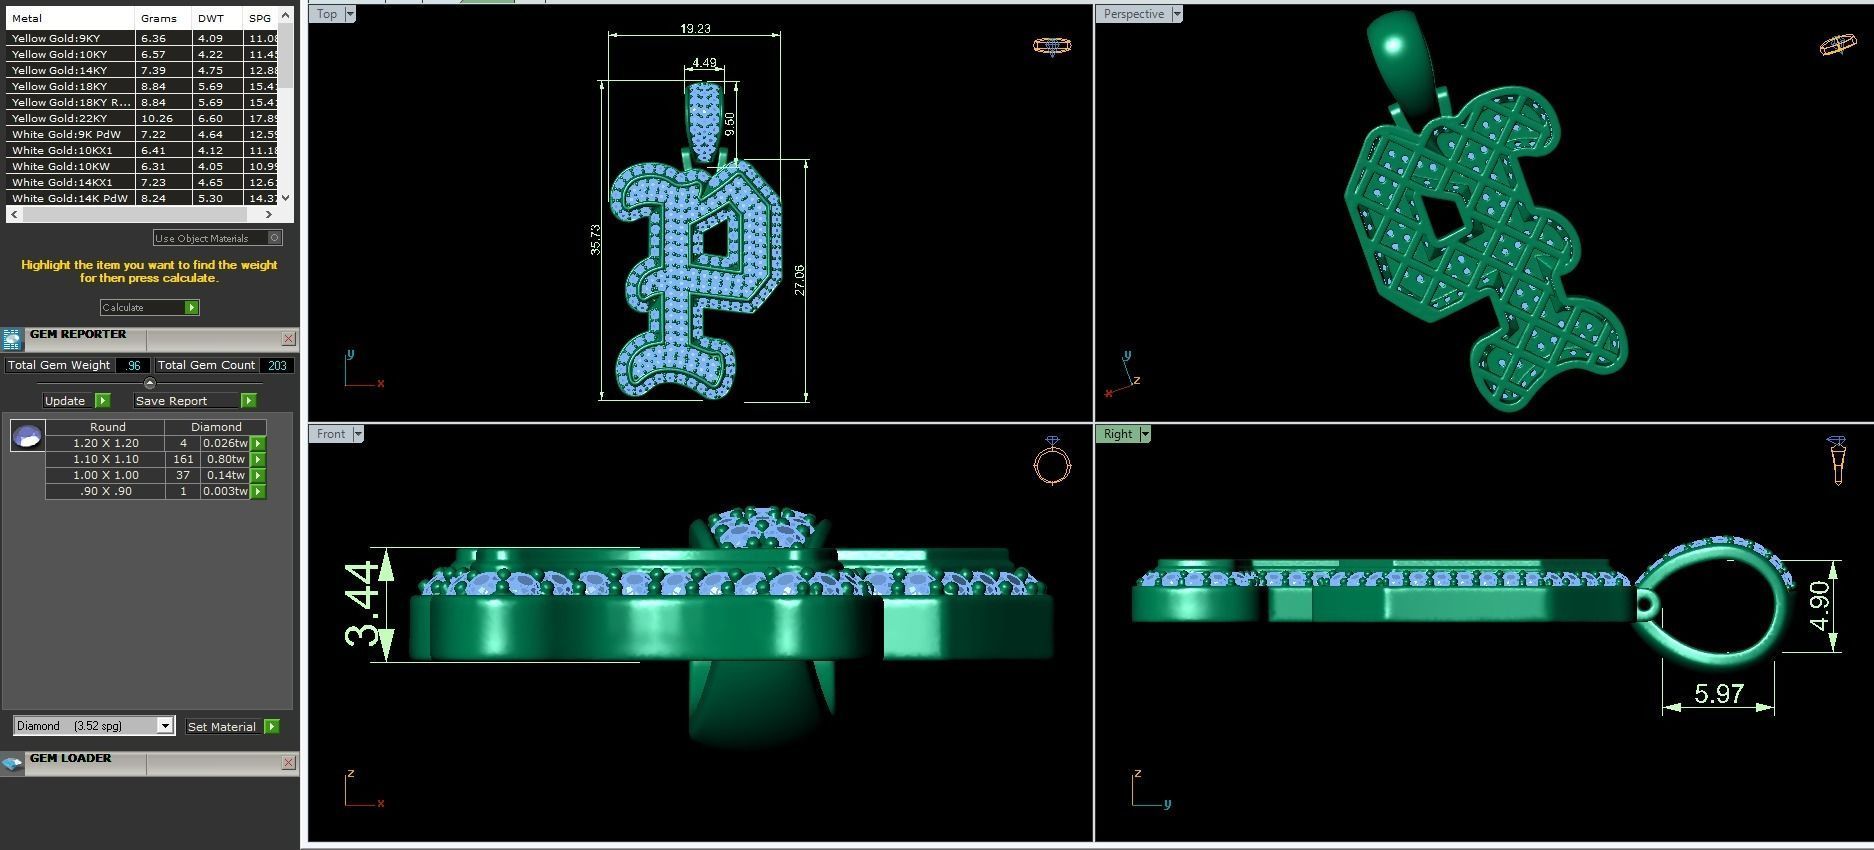
Task: Click the Gem Loader panel icon
Action: pyautogui.click(x=12, y=764)
